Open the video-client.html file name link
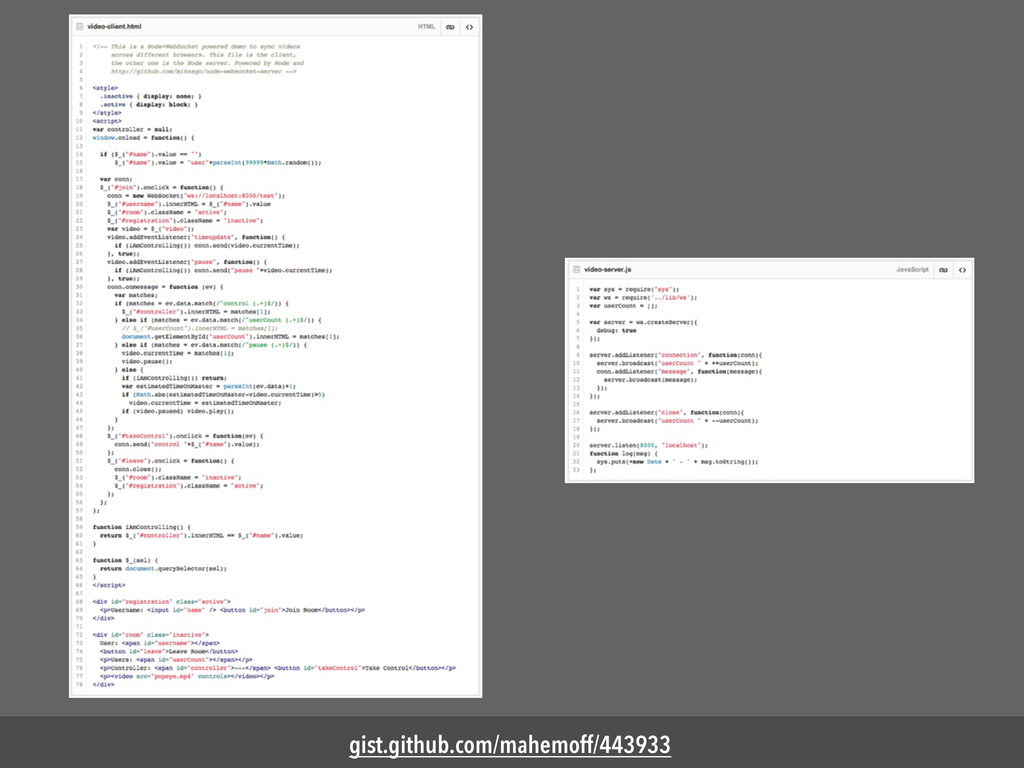The width and height of the screenshot is (1024, 768). (x=114, y=27)
